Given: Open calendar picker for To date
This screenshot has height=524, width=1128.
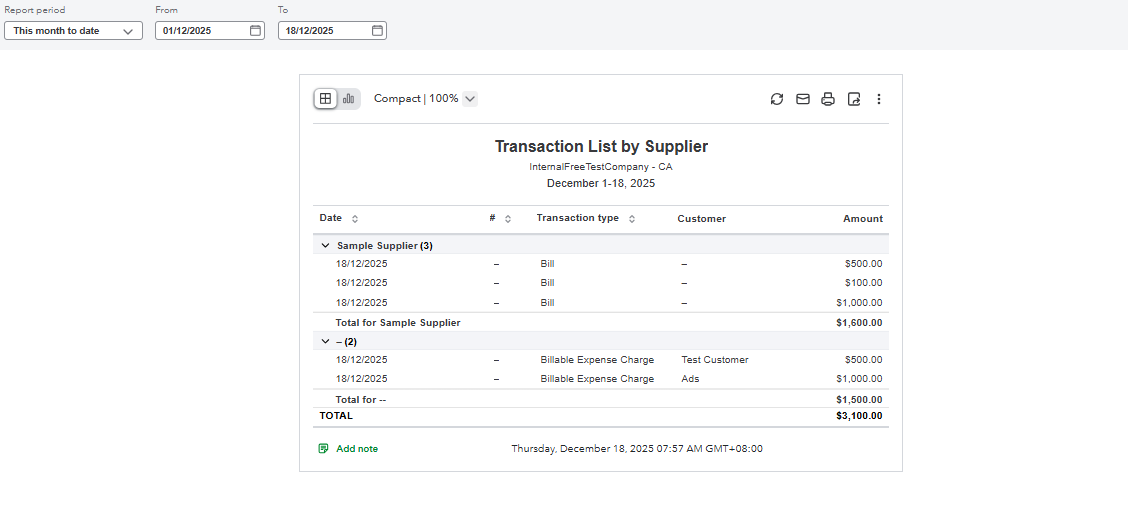Looking at the screenshot, I should click(378, 31).
